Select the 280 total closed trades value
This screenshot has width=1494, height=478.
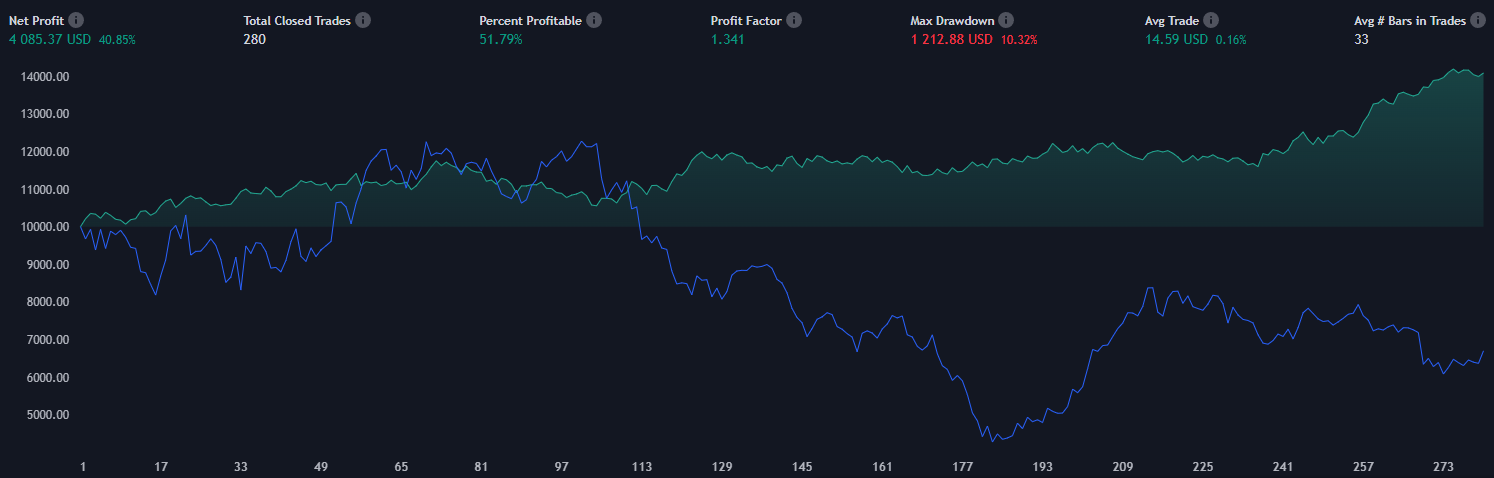[x=254, y=39]
